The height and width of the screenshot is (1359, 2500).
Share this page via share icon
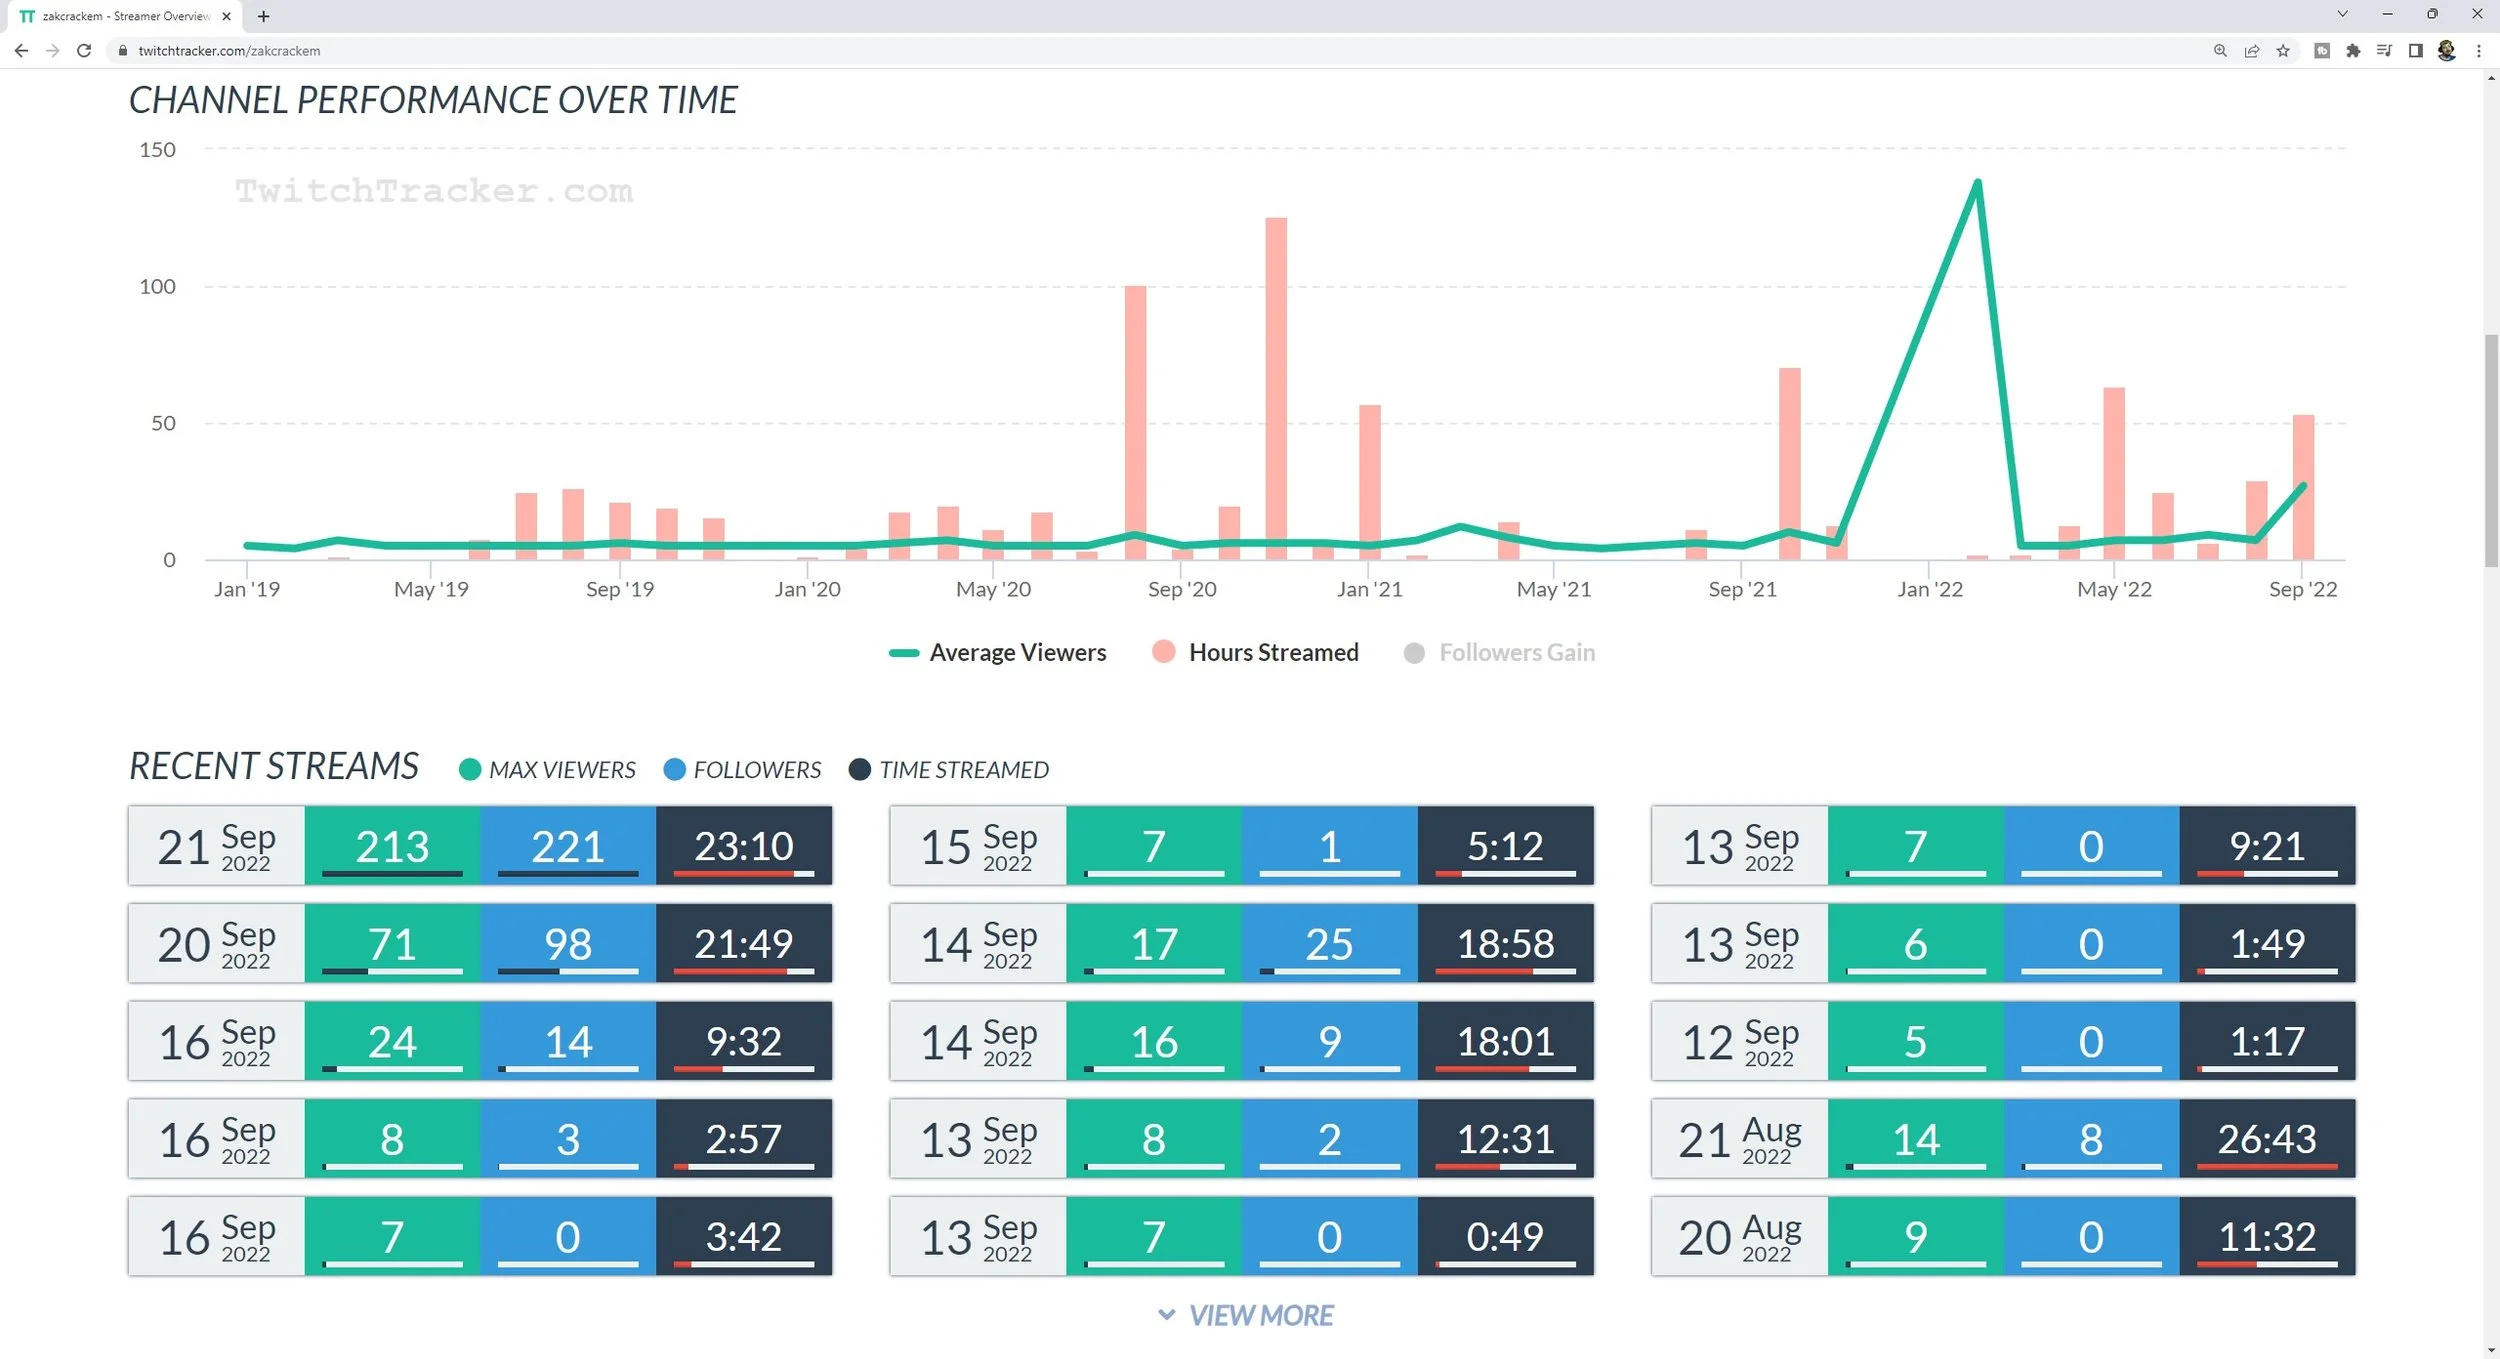(2252, 51)
